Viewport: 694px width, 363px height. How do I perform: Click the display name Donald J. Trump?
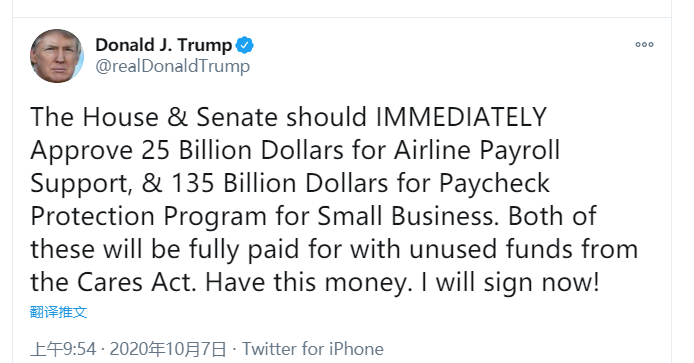tap(163, 45)
